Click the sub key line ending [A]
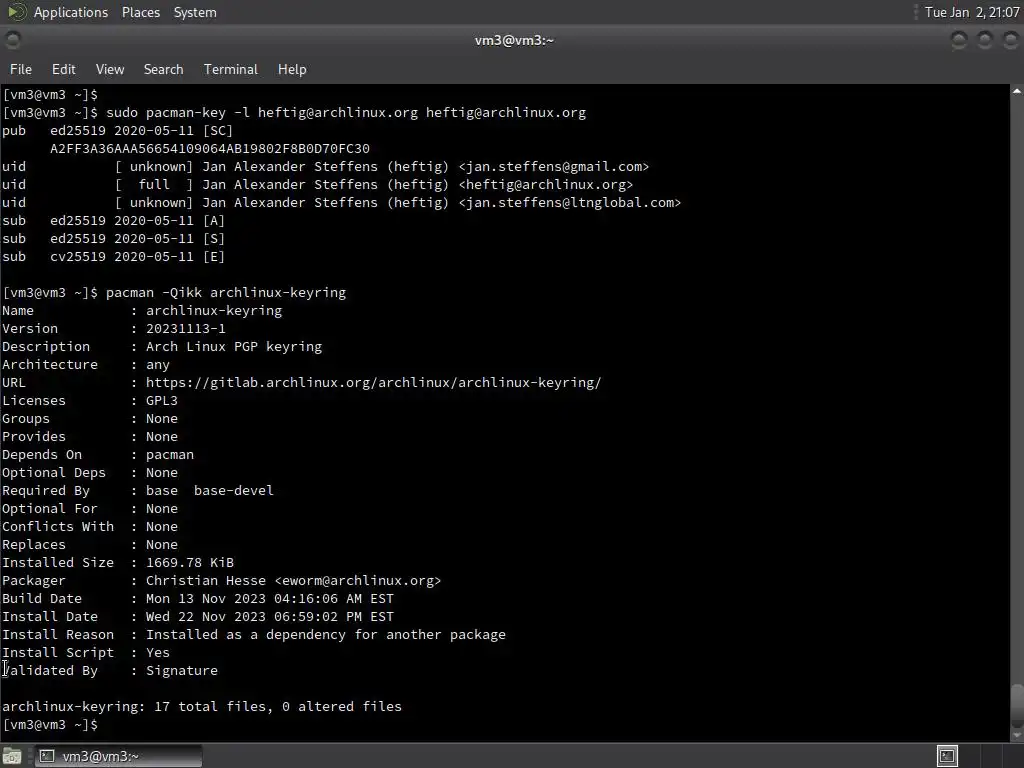 [x=113, y=221]
